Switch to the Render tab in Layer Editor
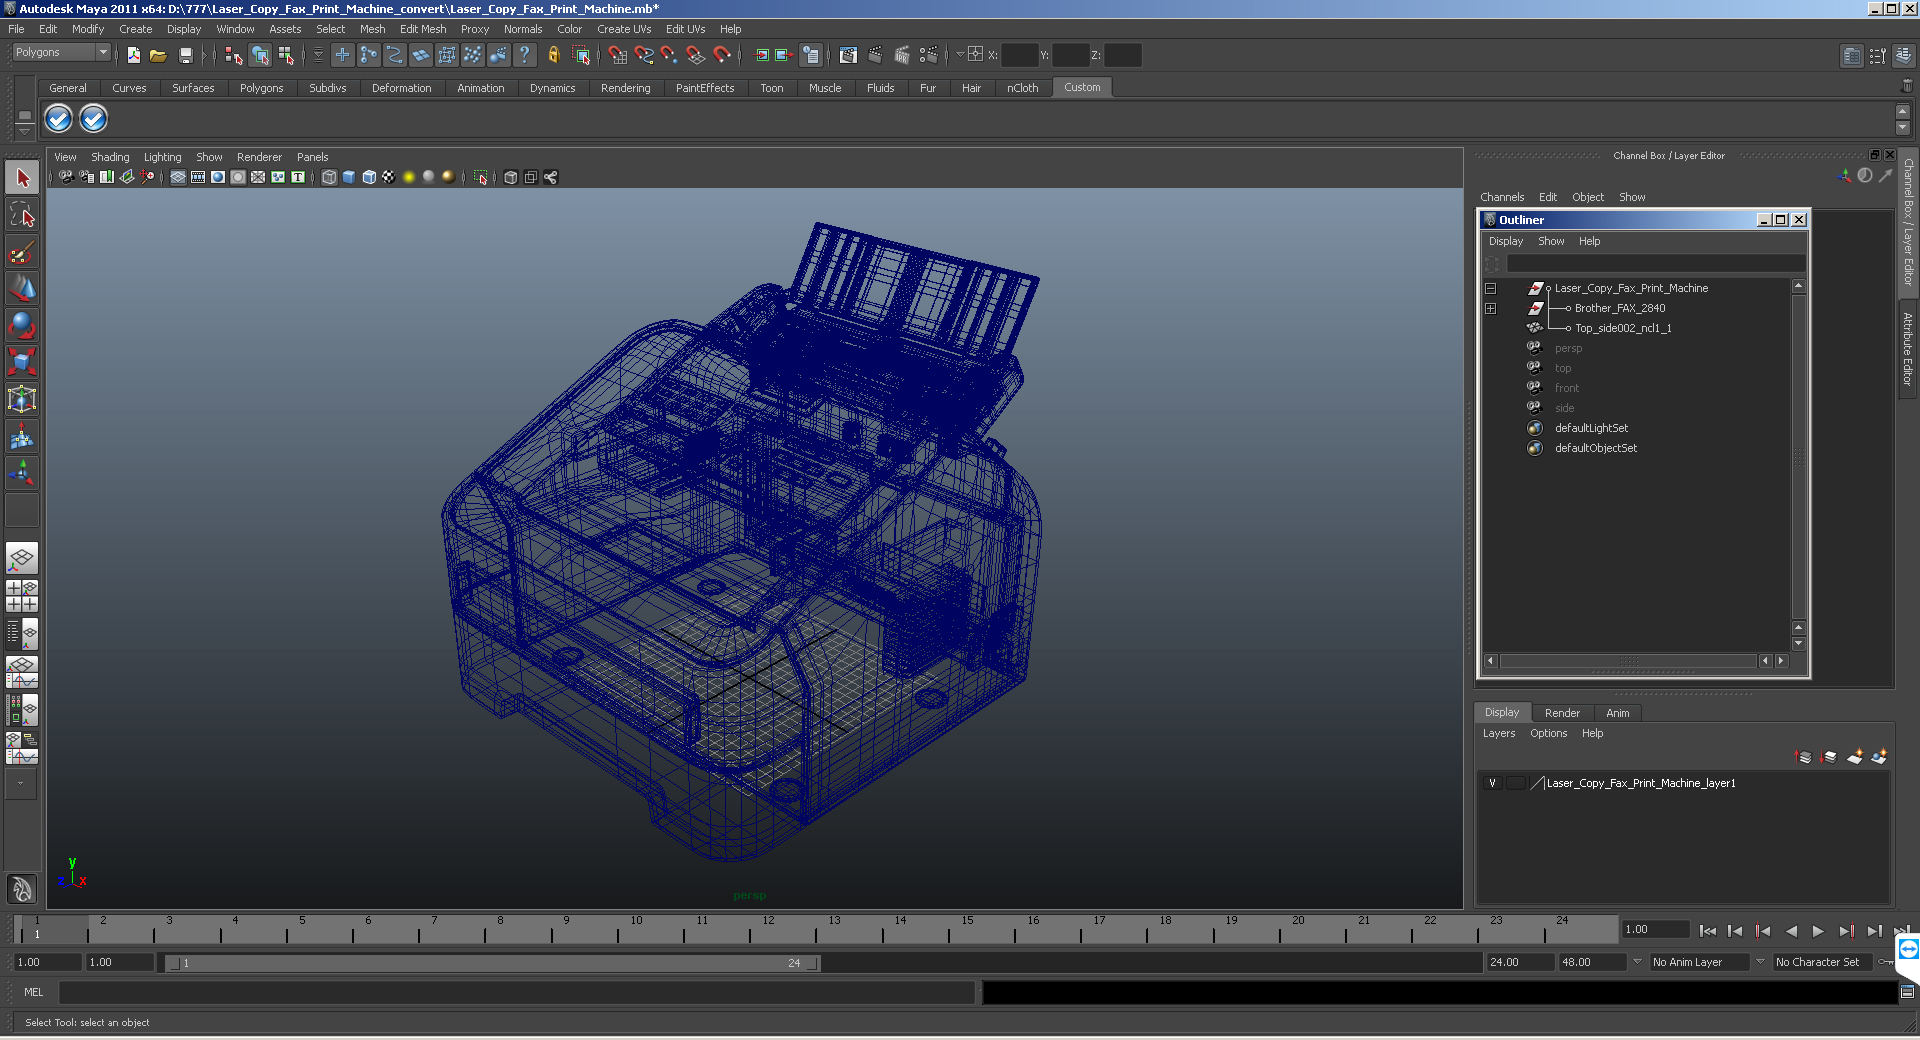Screen dimensions: 1920x1040 [1562, 713]
